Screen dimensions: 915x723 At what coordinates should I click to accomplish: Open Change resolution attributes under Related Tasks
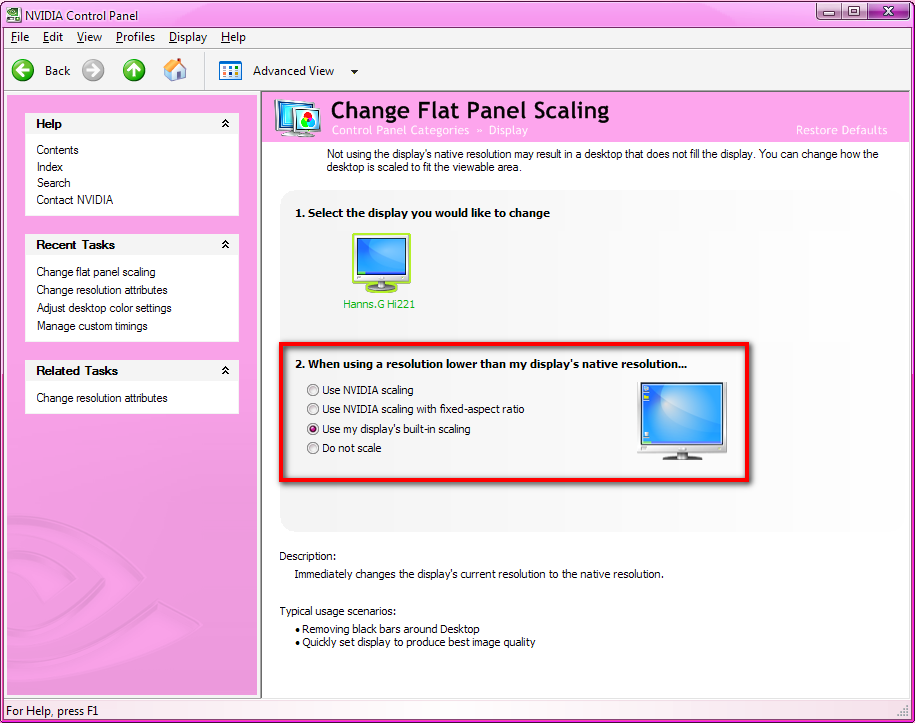point(102,398)
